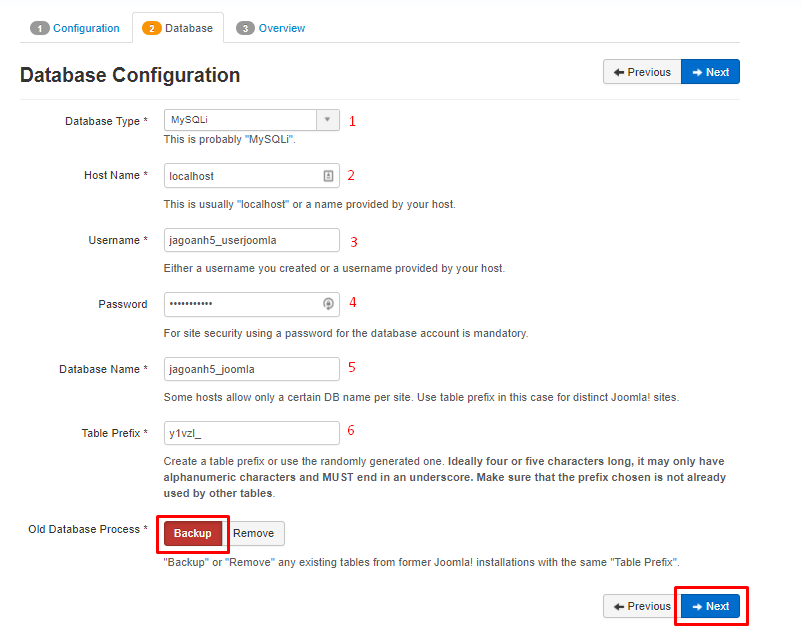
Task: Click the Table Prefix input field
Action: coord(251,433)
